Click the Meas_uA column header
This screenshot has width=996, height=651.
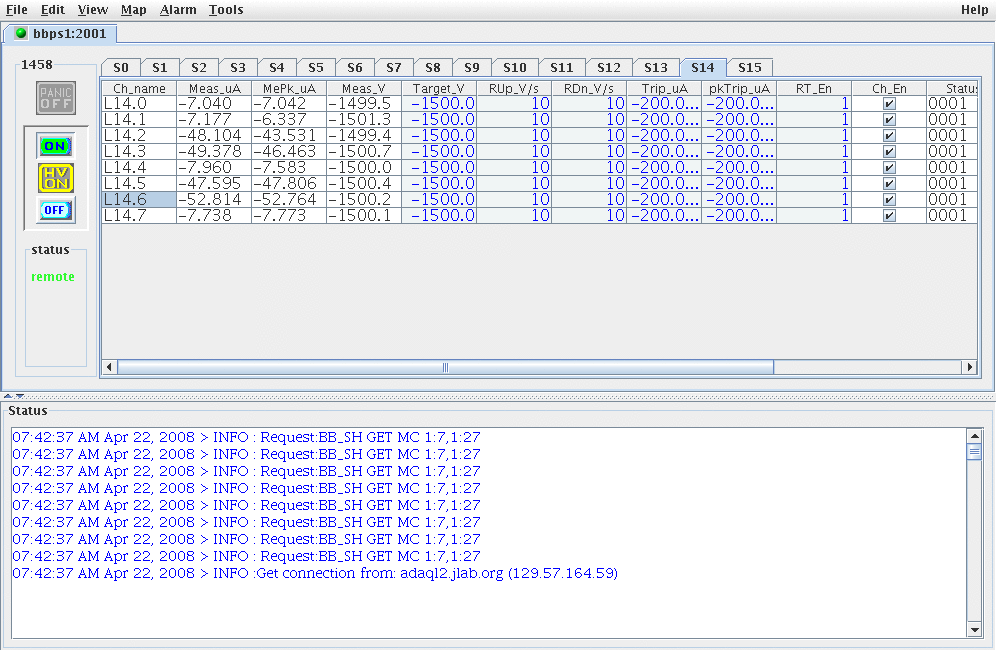pos(214,88)
